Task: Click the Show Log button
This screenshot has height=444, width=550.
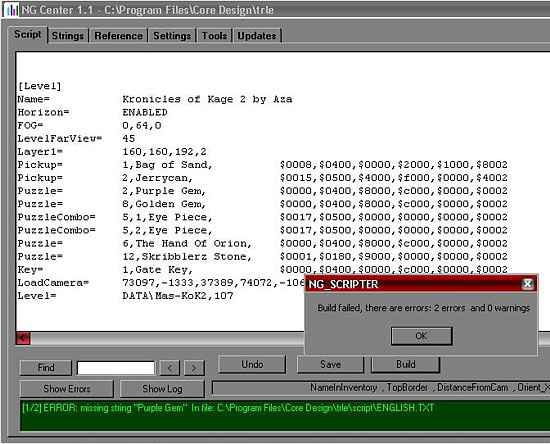Action: (x=162, y=389)
